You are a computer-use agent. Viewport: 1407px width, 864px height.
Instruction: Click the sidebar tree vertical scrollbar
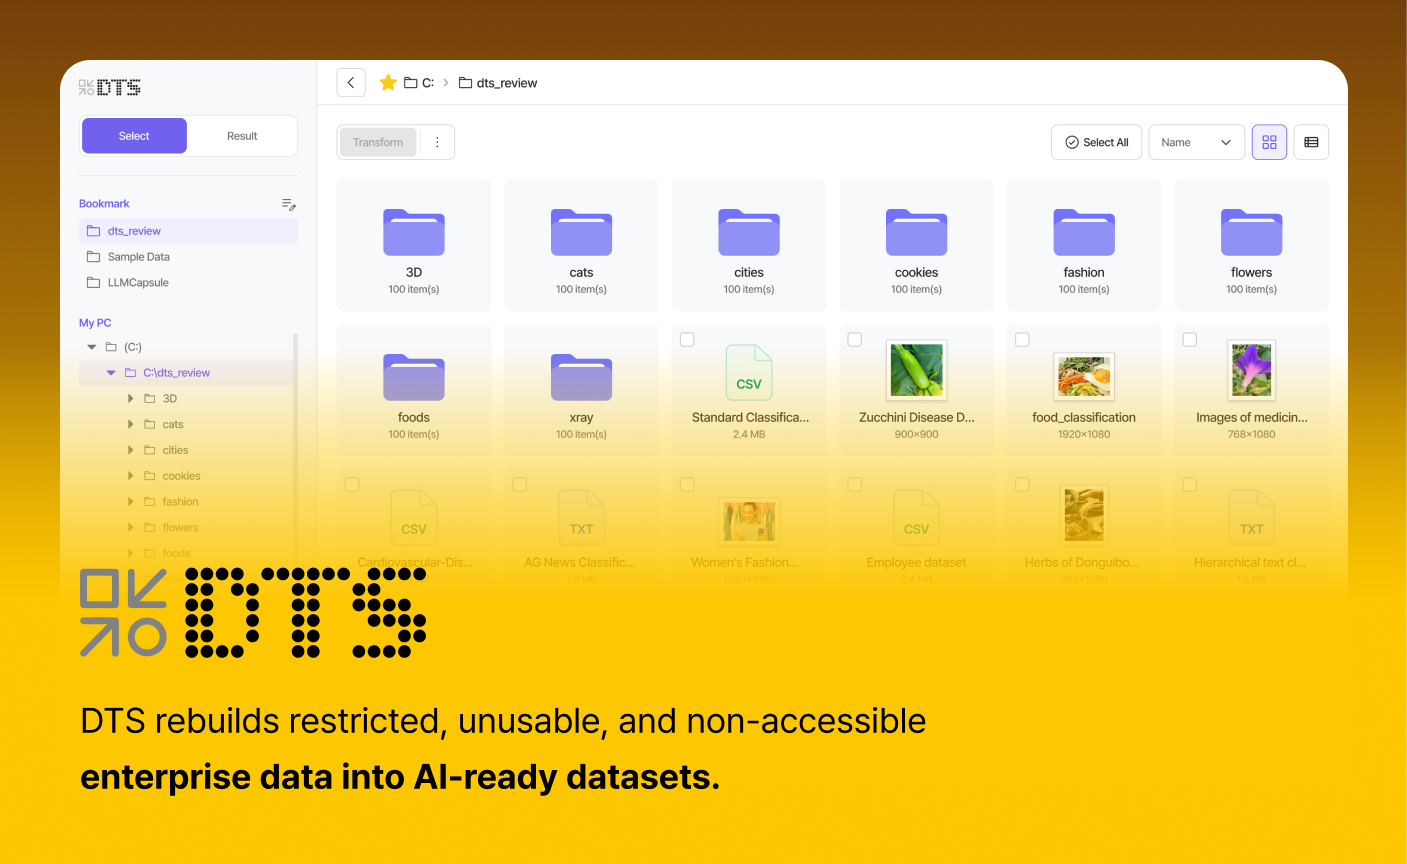pyautogui.click(x=295, y=450)
